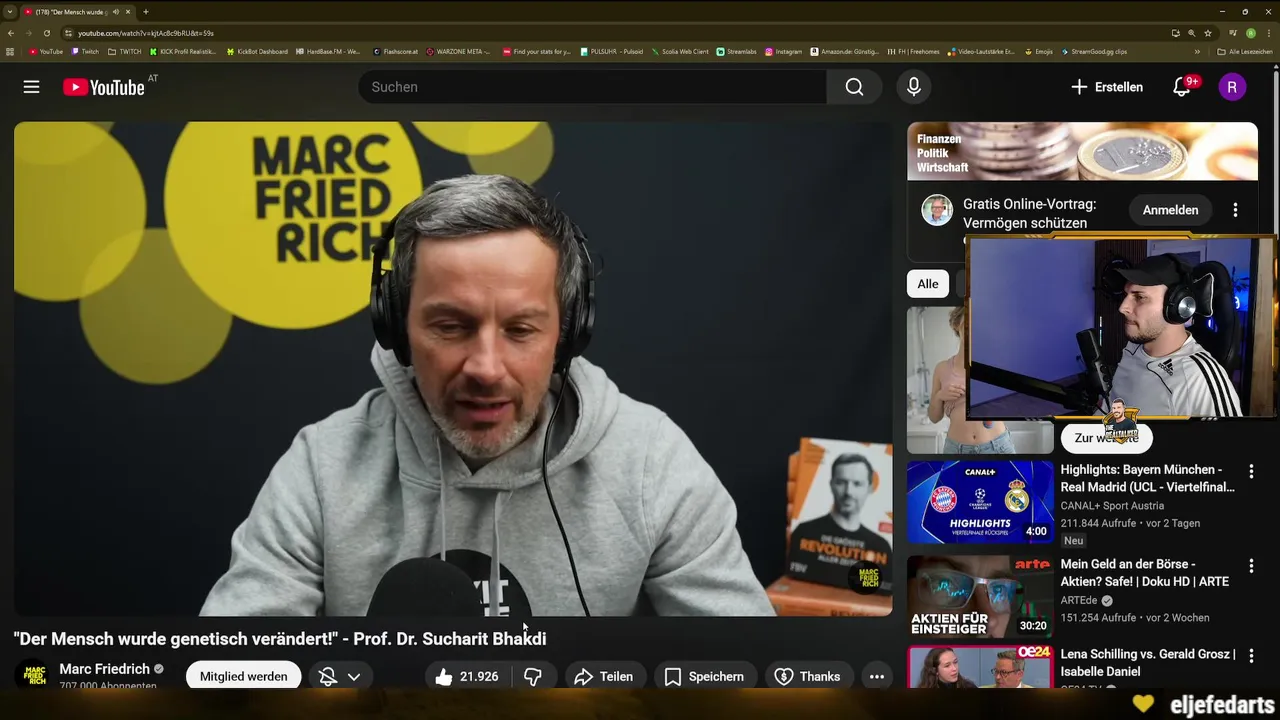Viewport: 1280px width, 720px height.
Task: Open the Finanzen Politik Wirtschaft ad banner
Action: click(x=1082, y=151)
